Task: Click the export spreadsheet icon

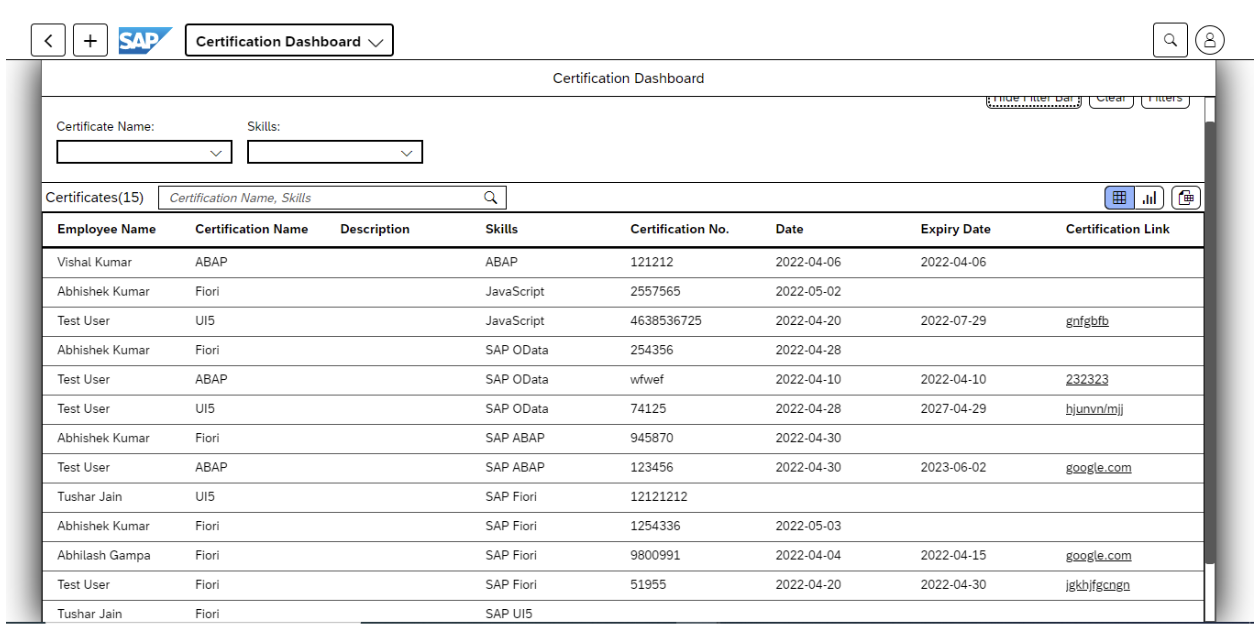Action: [x=1185, y=197]
